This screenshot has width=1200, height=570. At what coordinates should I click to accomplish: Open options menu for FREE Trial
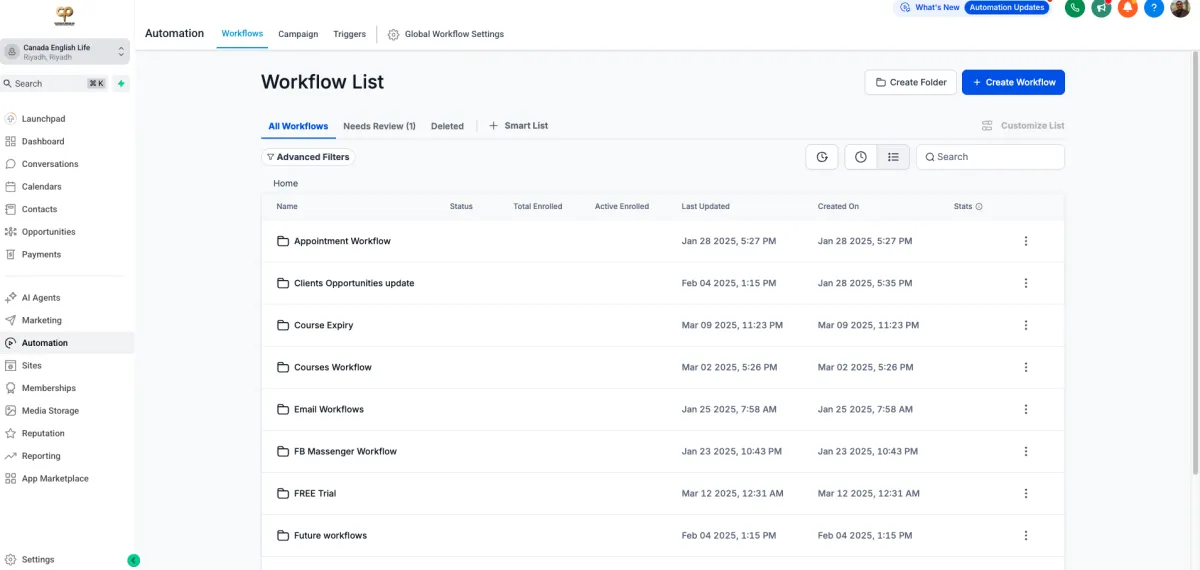point(1026,493)
